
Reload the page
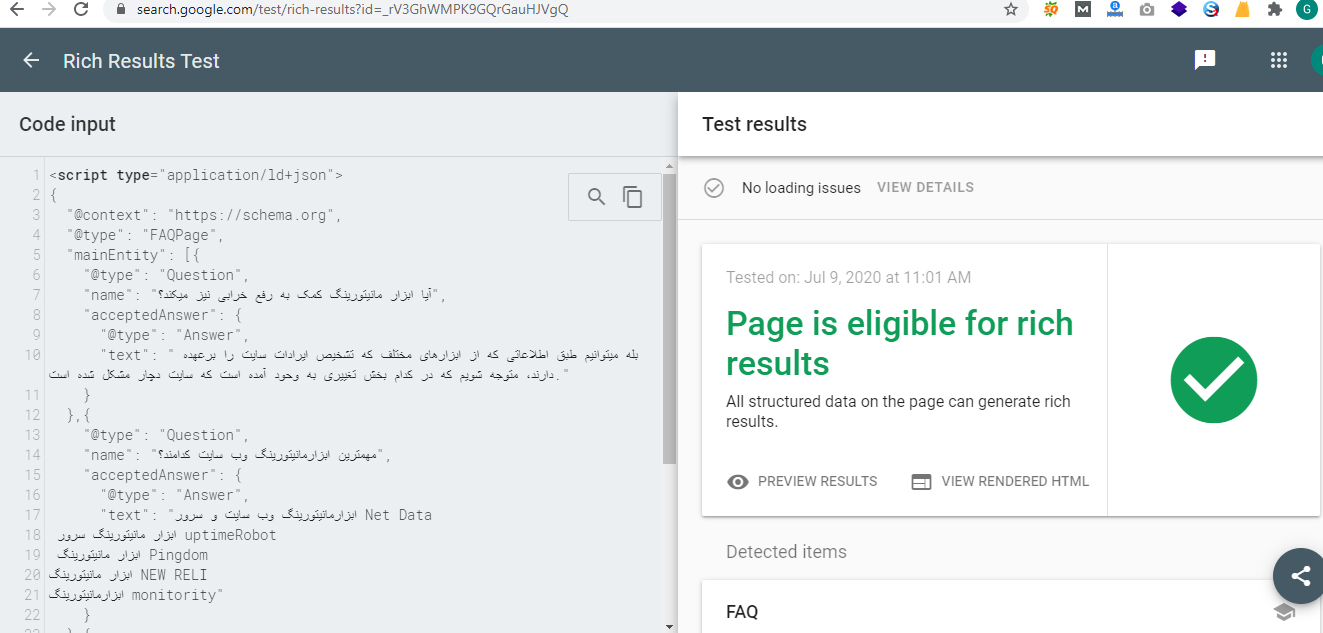pos(82,9)
